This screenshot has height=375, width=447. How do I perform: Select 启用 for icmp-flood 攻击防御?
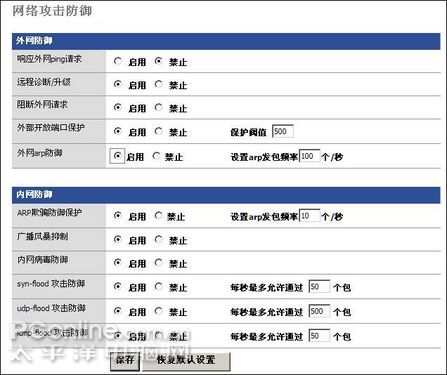[x=118, y=335]
